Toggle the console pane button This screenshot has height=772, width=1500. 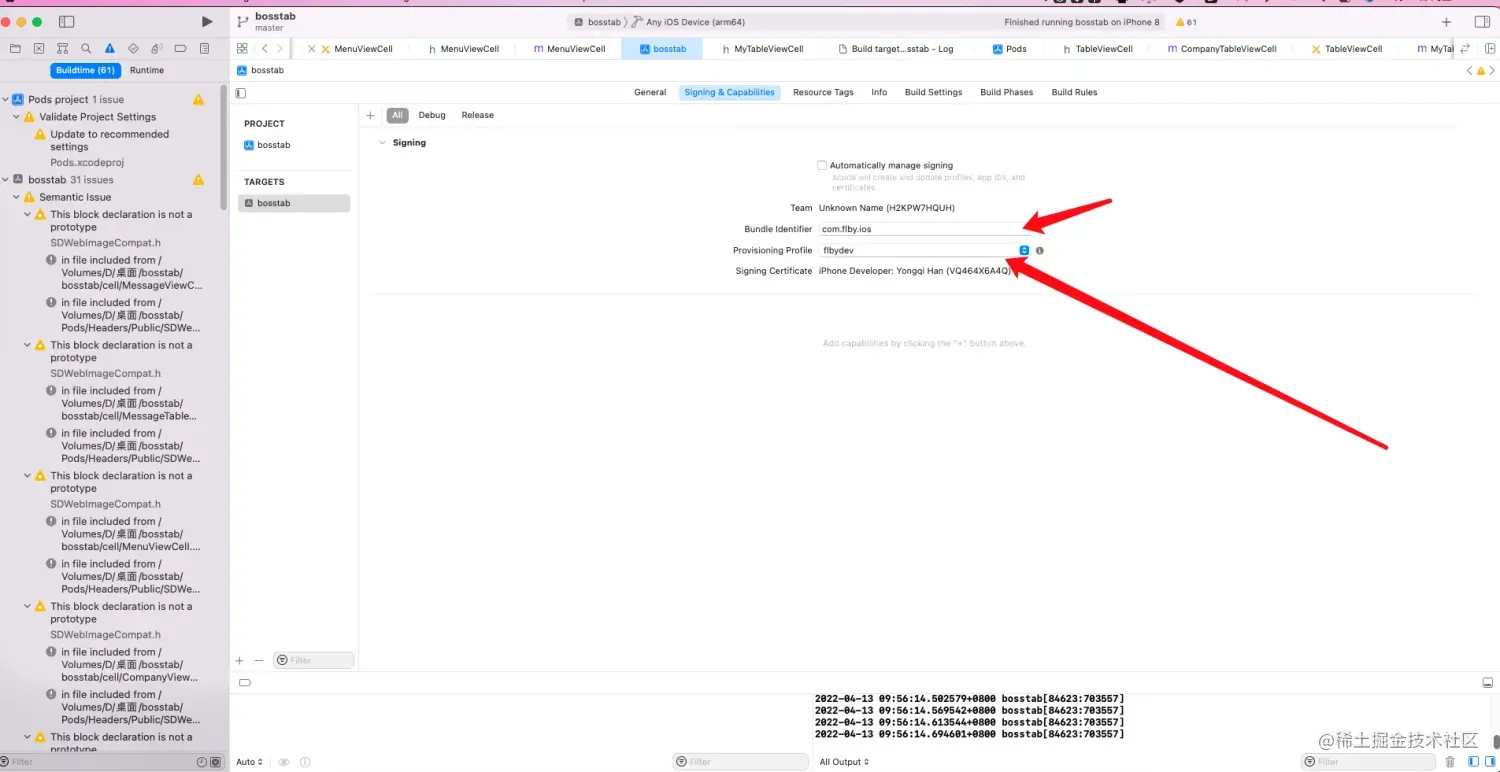click(x=1490, y=762)
